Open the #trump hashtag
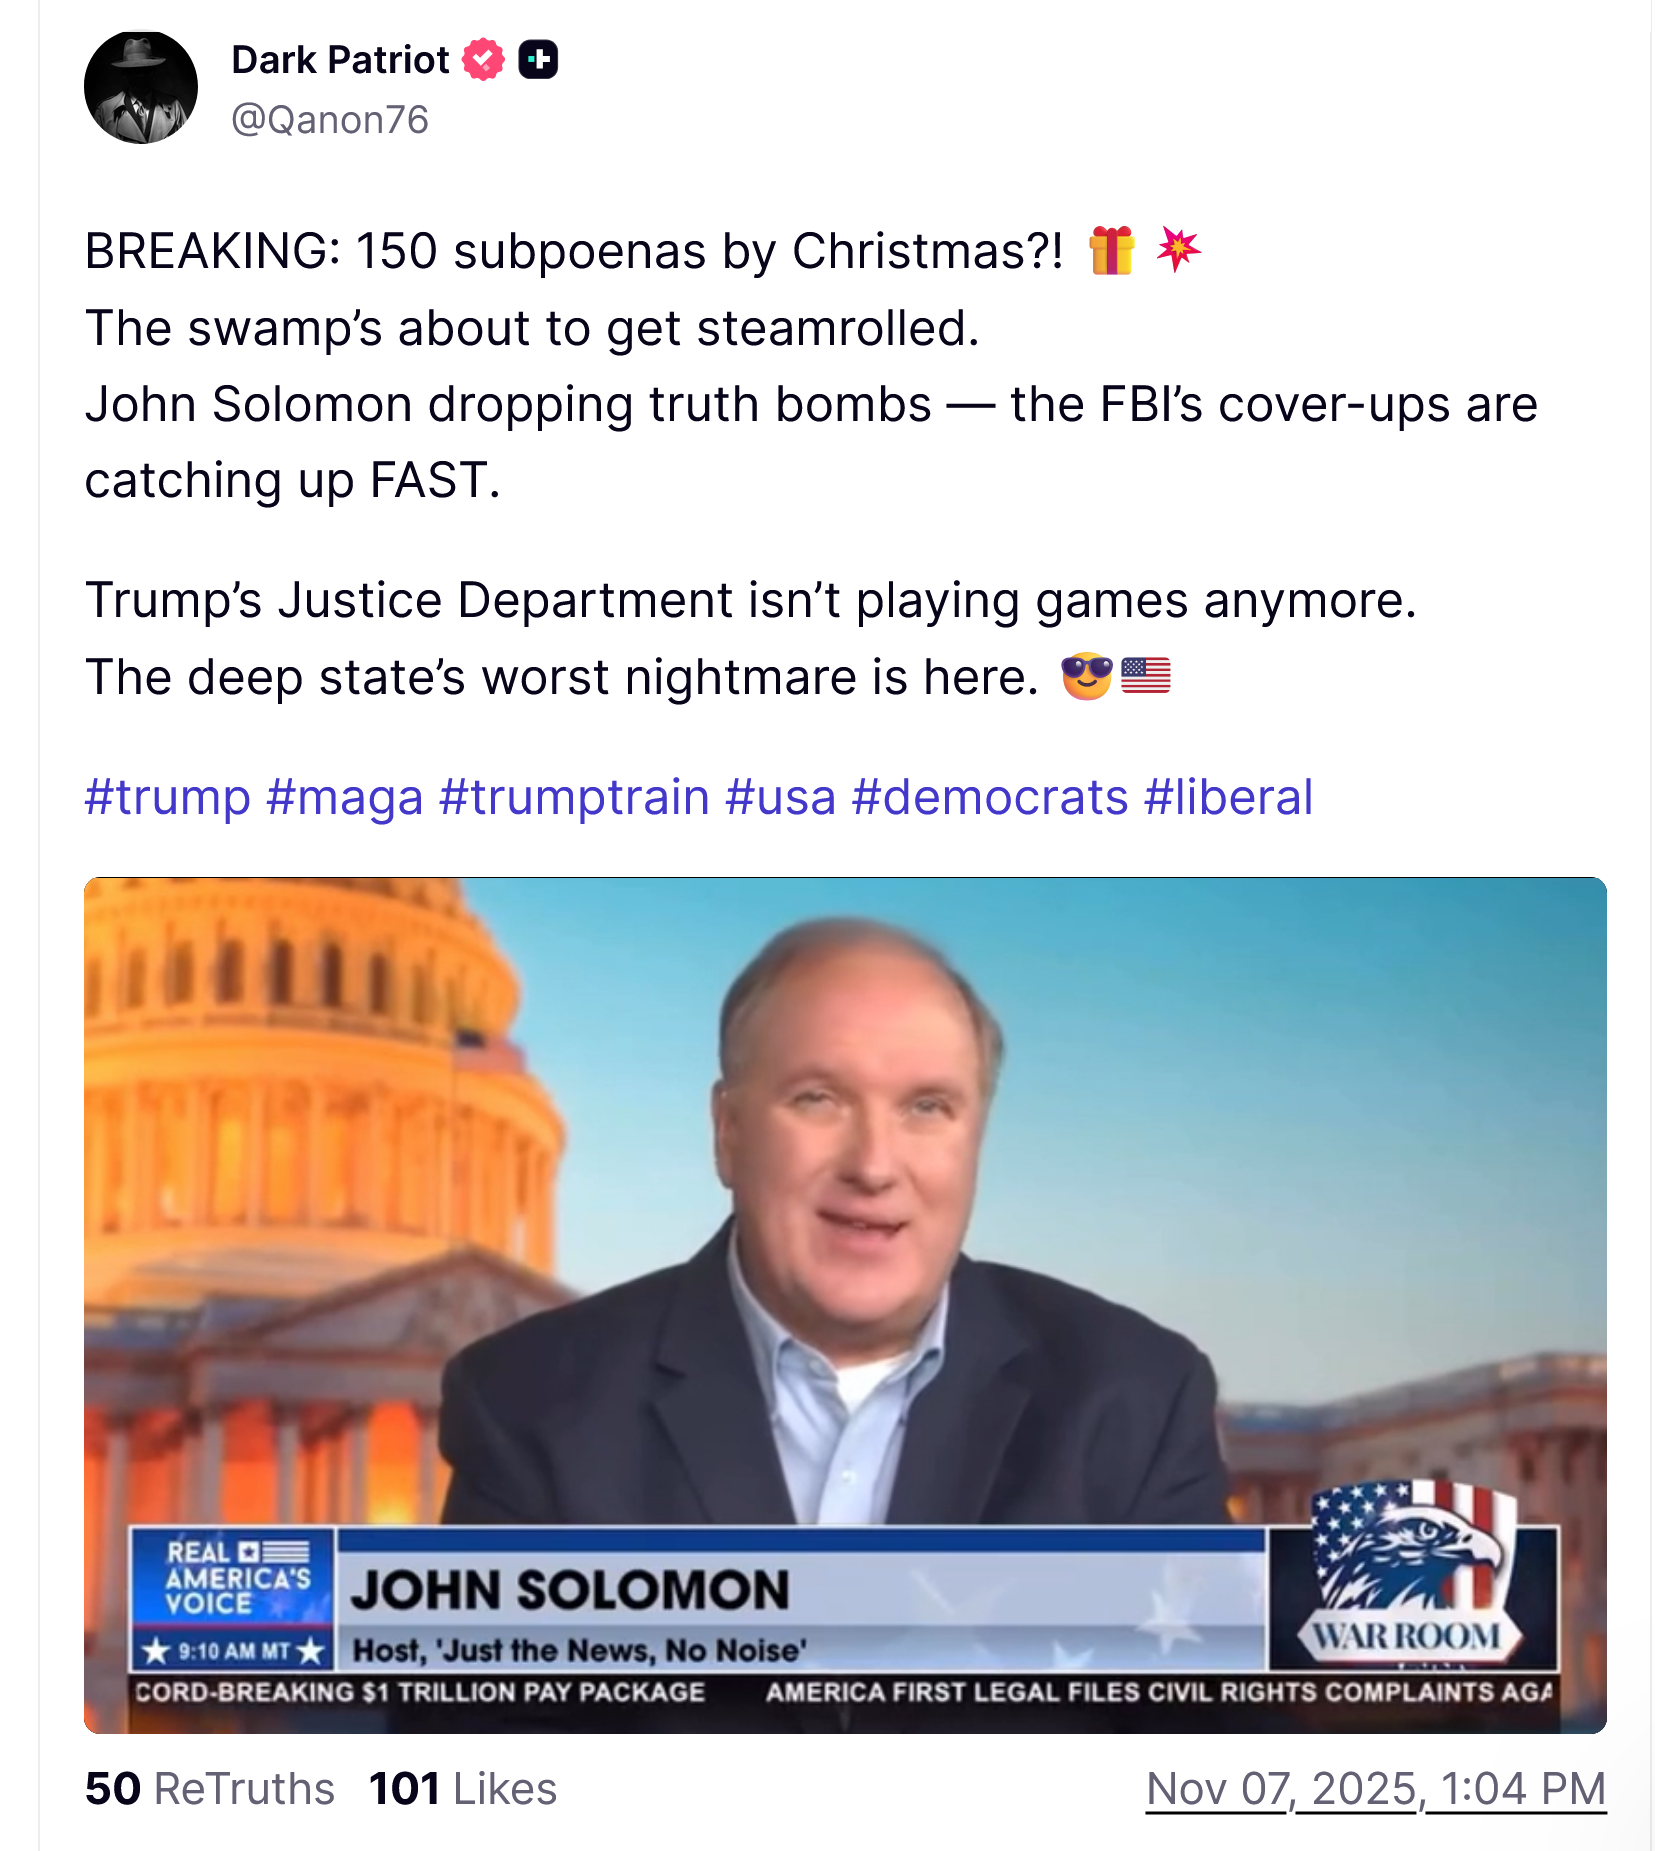The width and height of the screenshot is (1655, 1851). 167,797
